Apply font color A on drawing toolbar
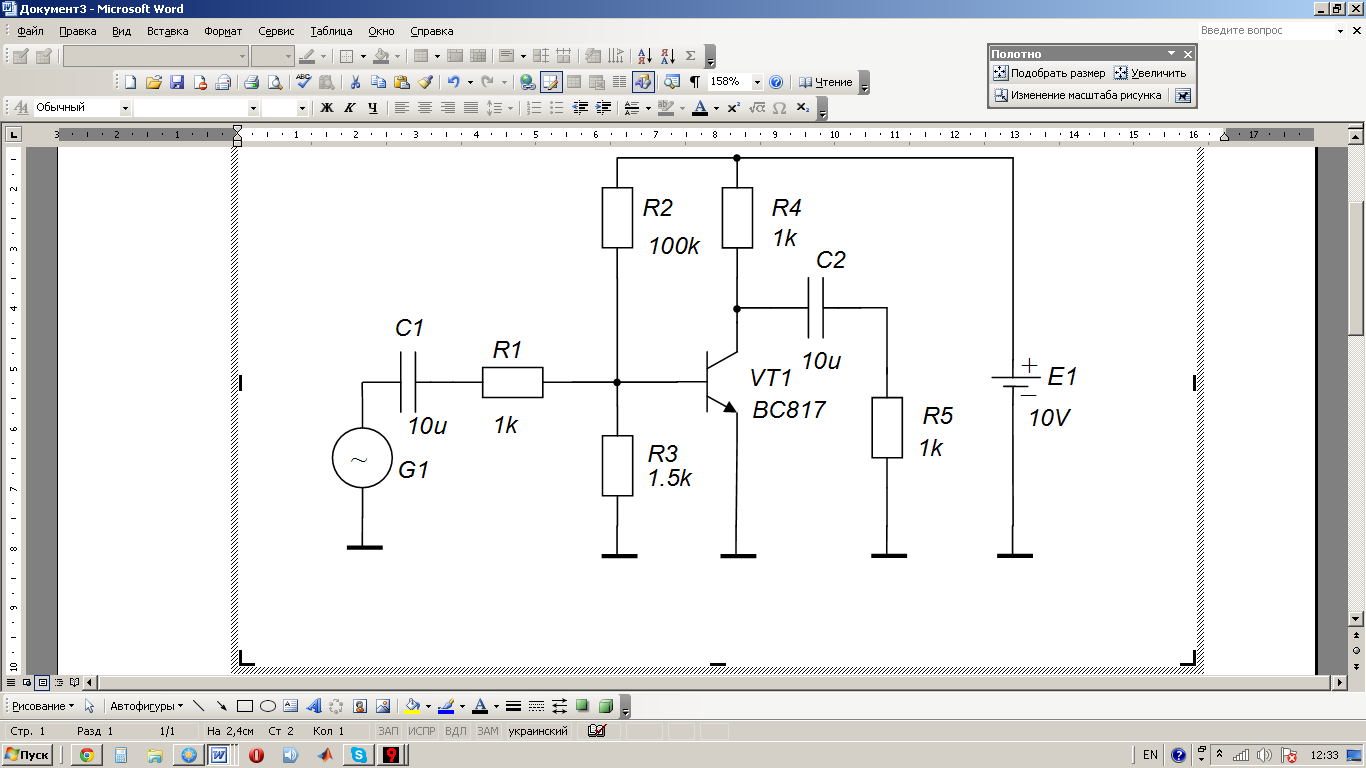1366x768 pixels. pyautogui.click(x=480, y=706)
